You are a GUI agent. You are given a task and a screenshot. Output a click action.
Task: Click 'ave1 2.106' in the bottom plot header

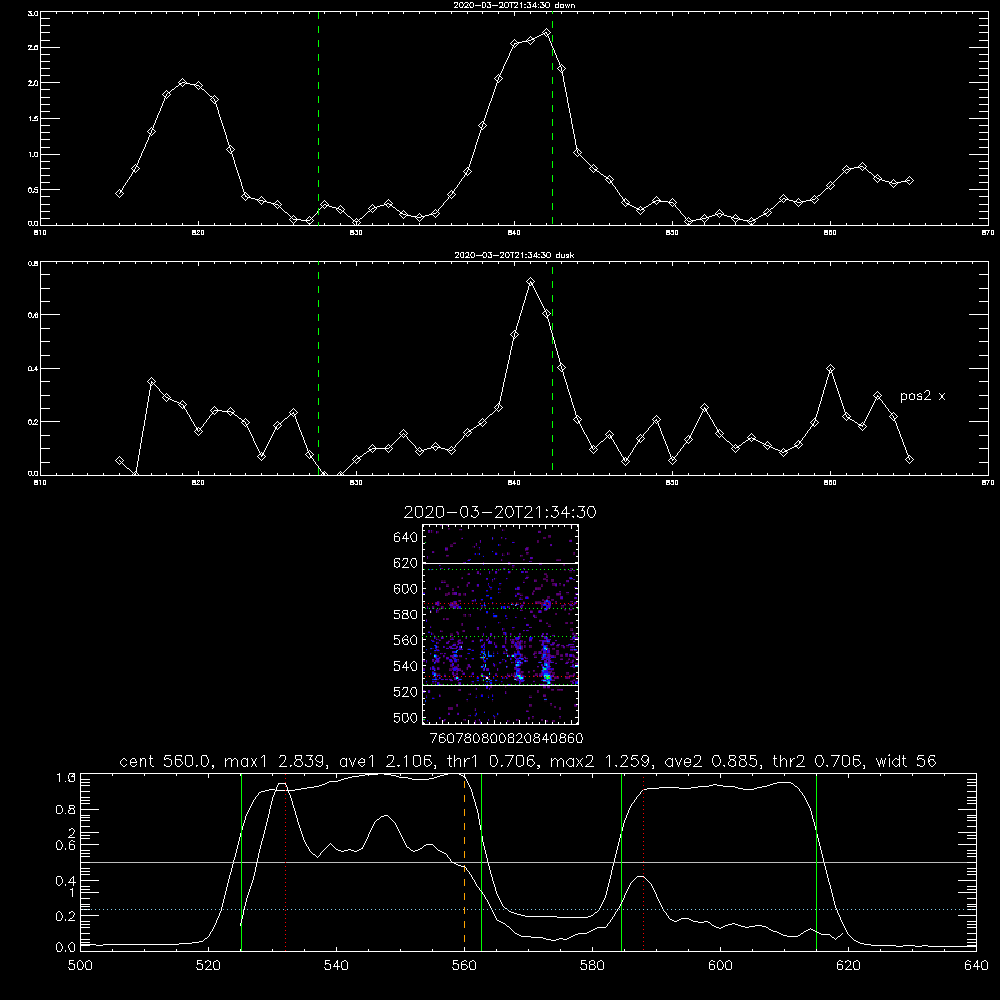pyautogui.click(x=388, y=761)
